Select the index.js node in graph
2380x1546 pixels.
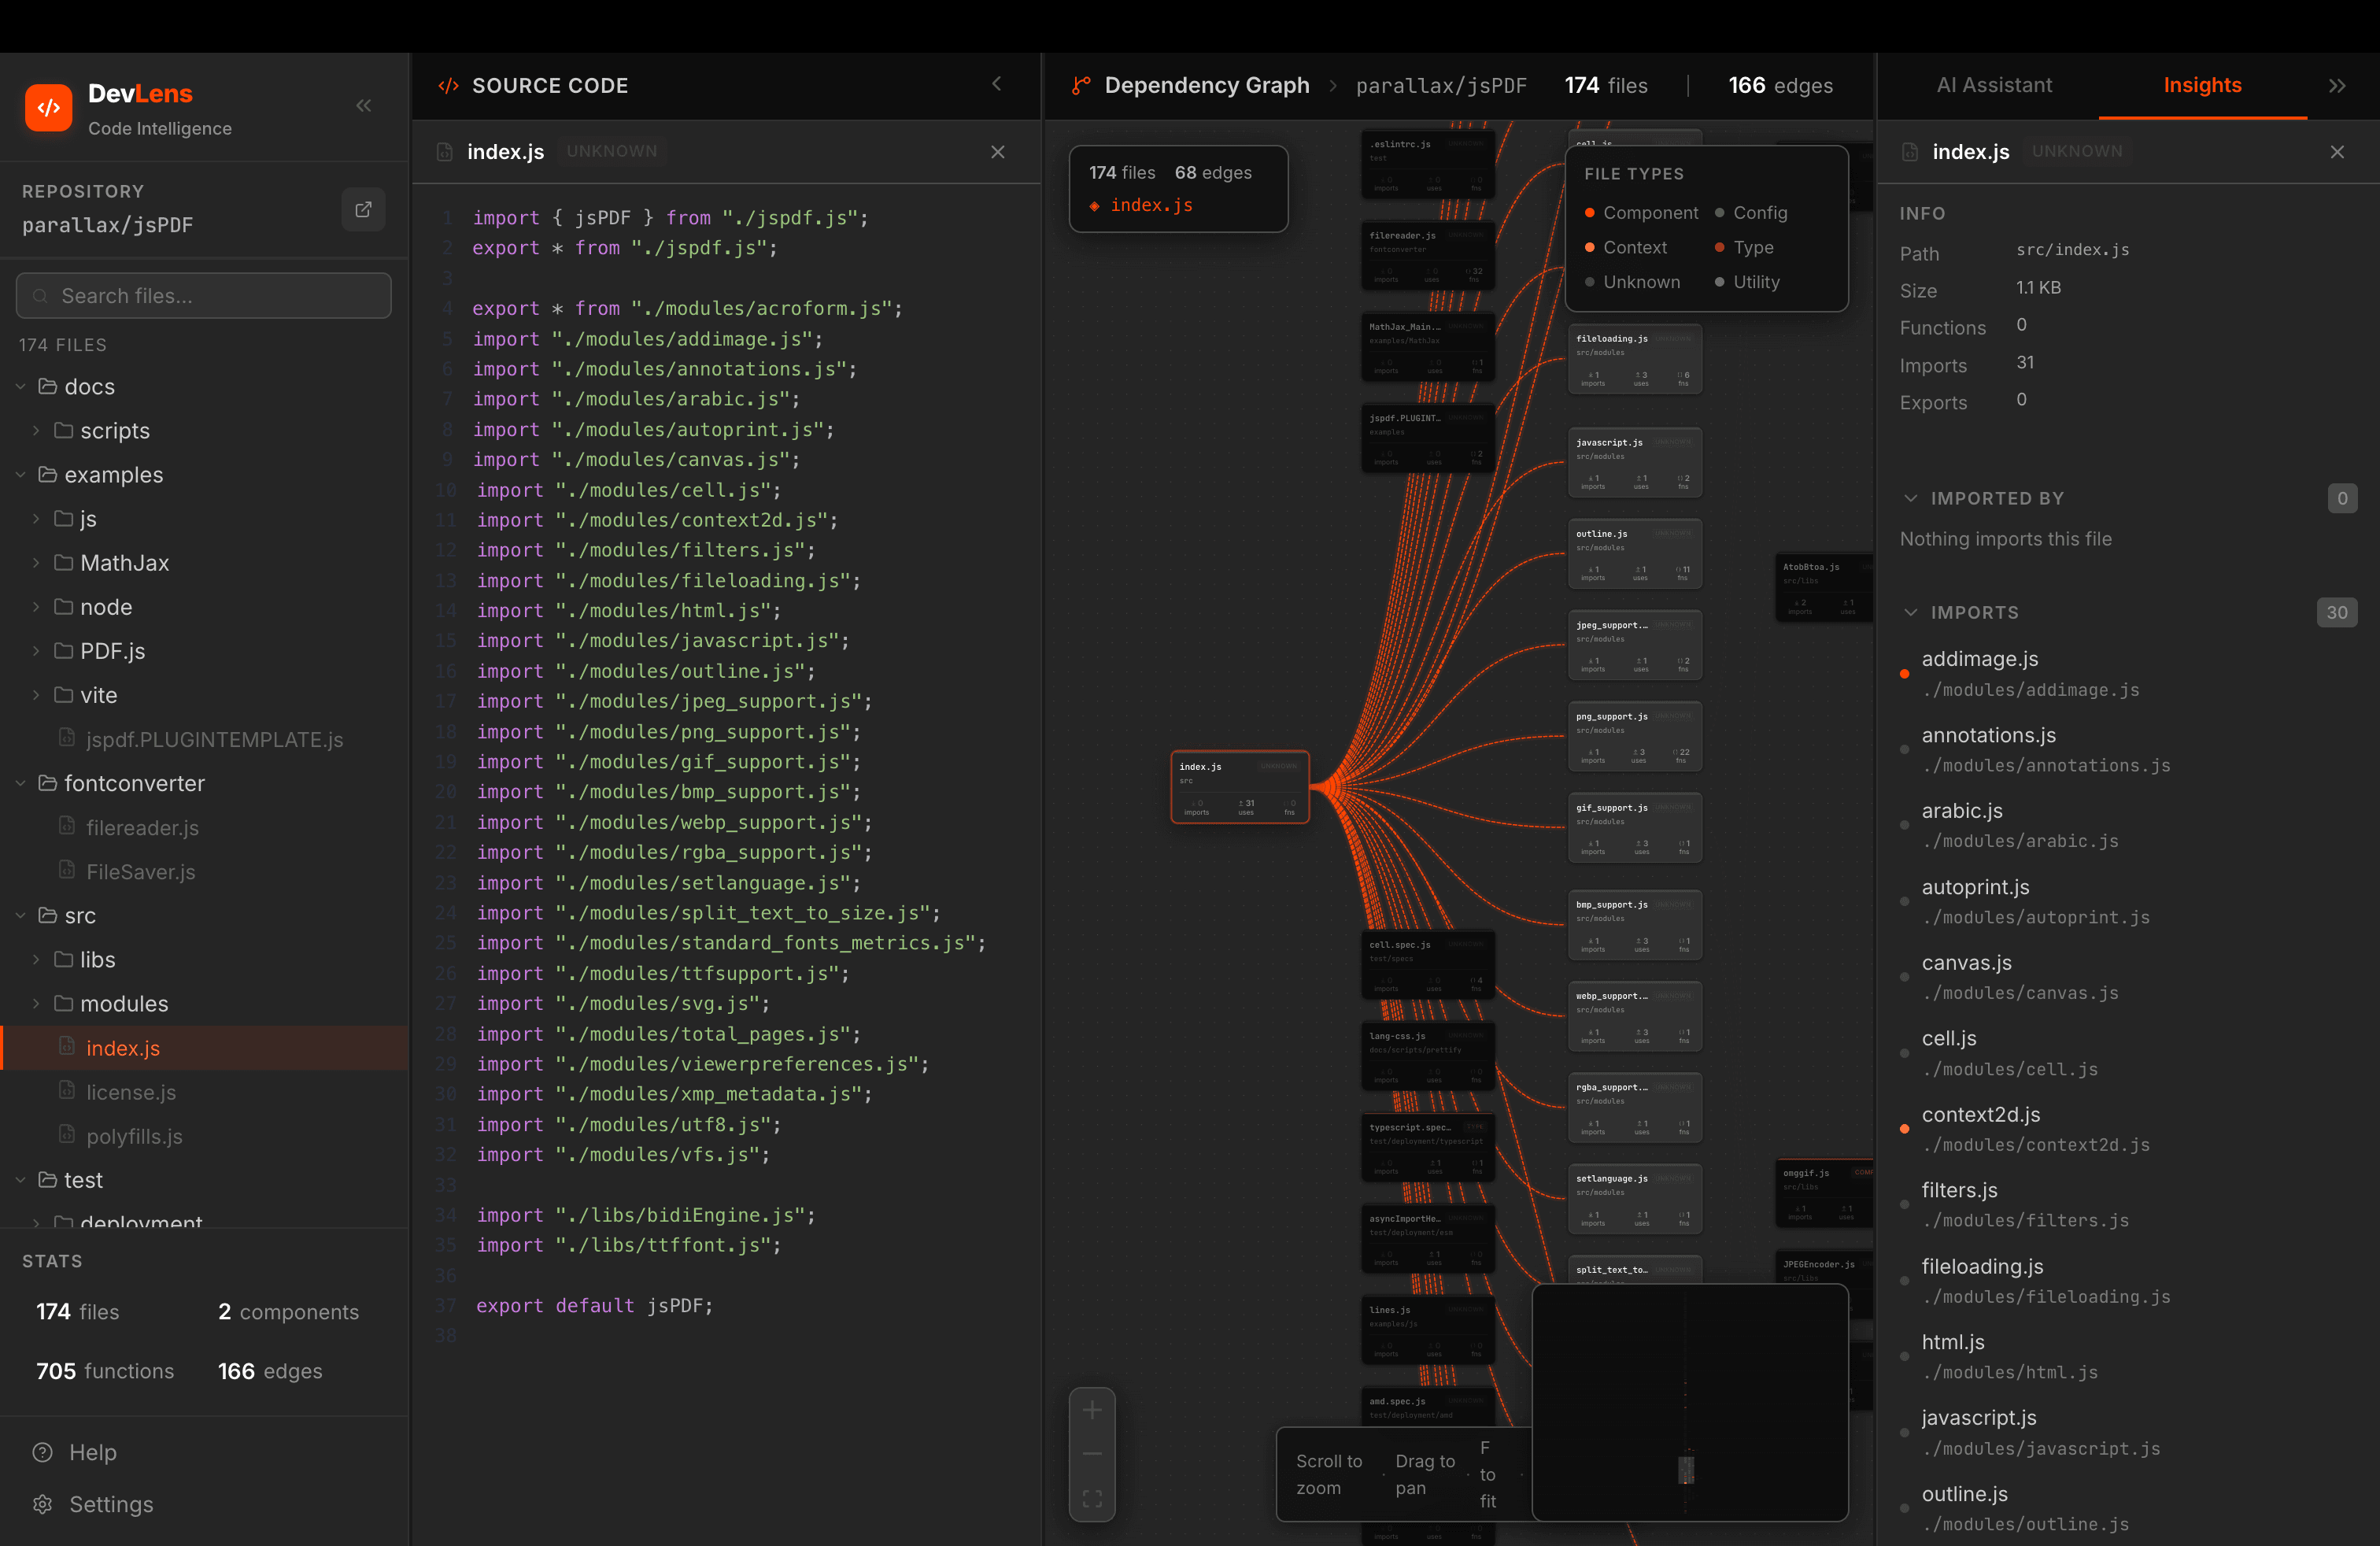(x=1240, y=787)
